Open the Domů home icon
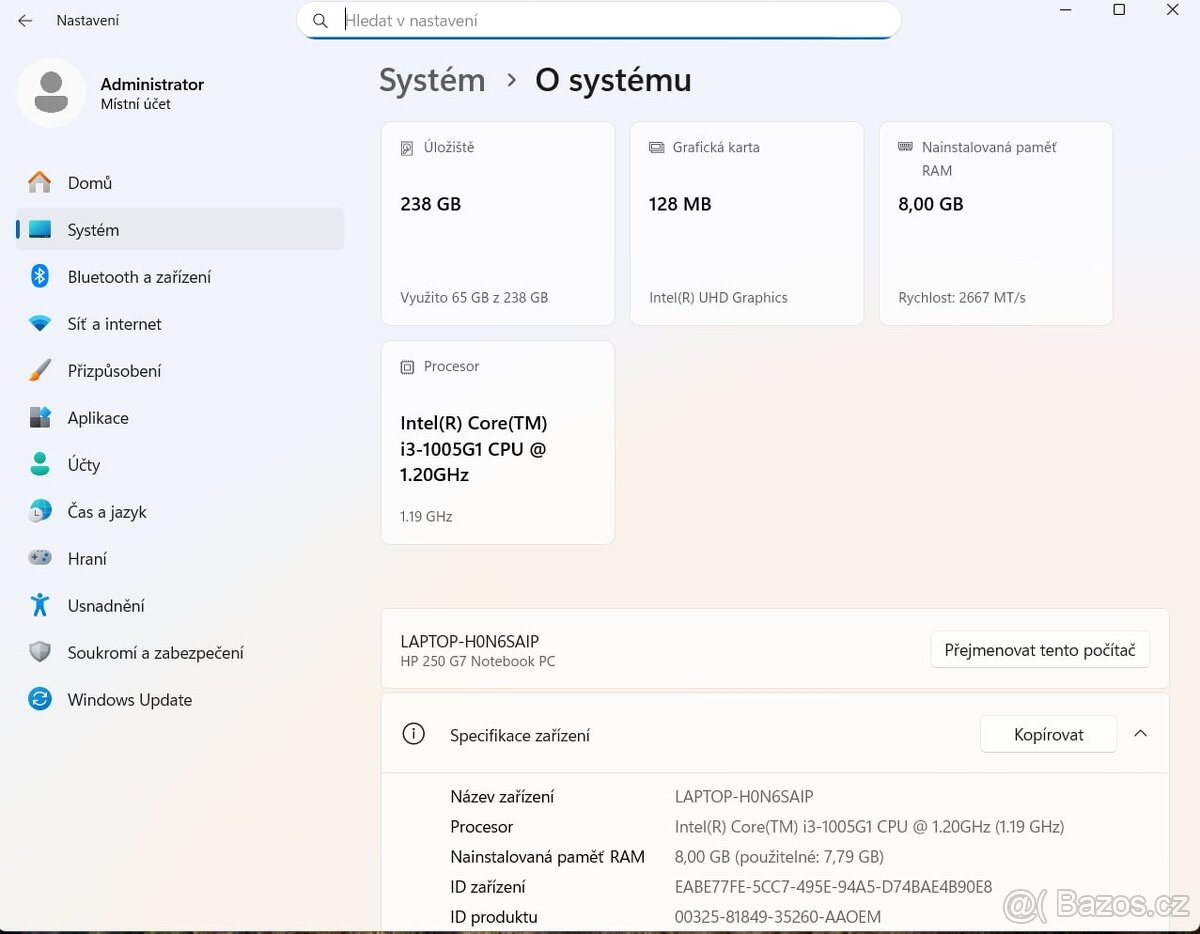Image resolution: width=1200 pixels, height=934 pixels. point(40,183)
